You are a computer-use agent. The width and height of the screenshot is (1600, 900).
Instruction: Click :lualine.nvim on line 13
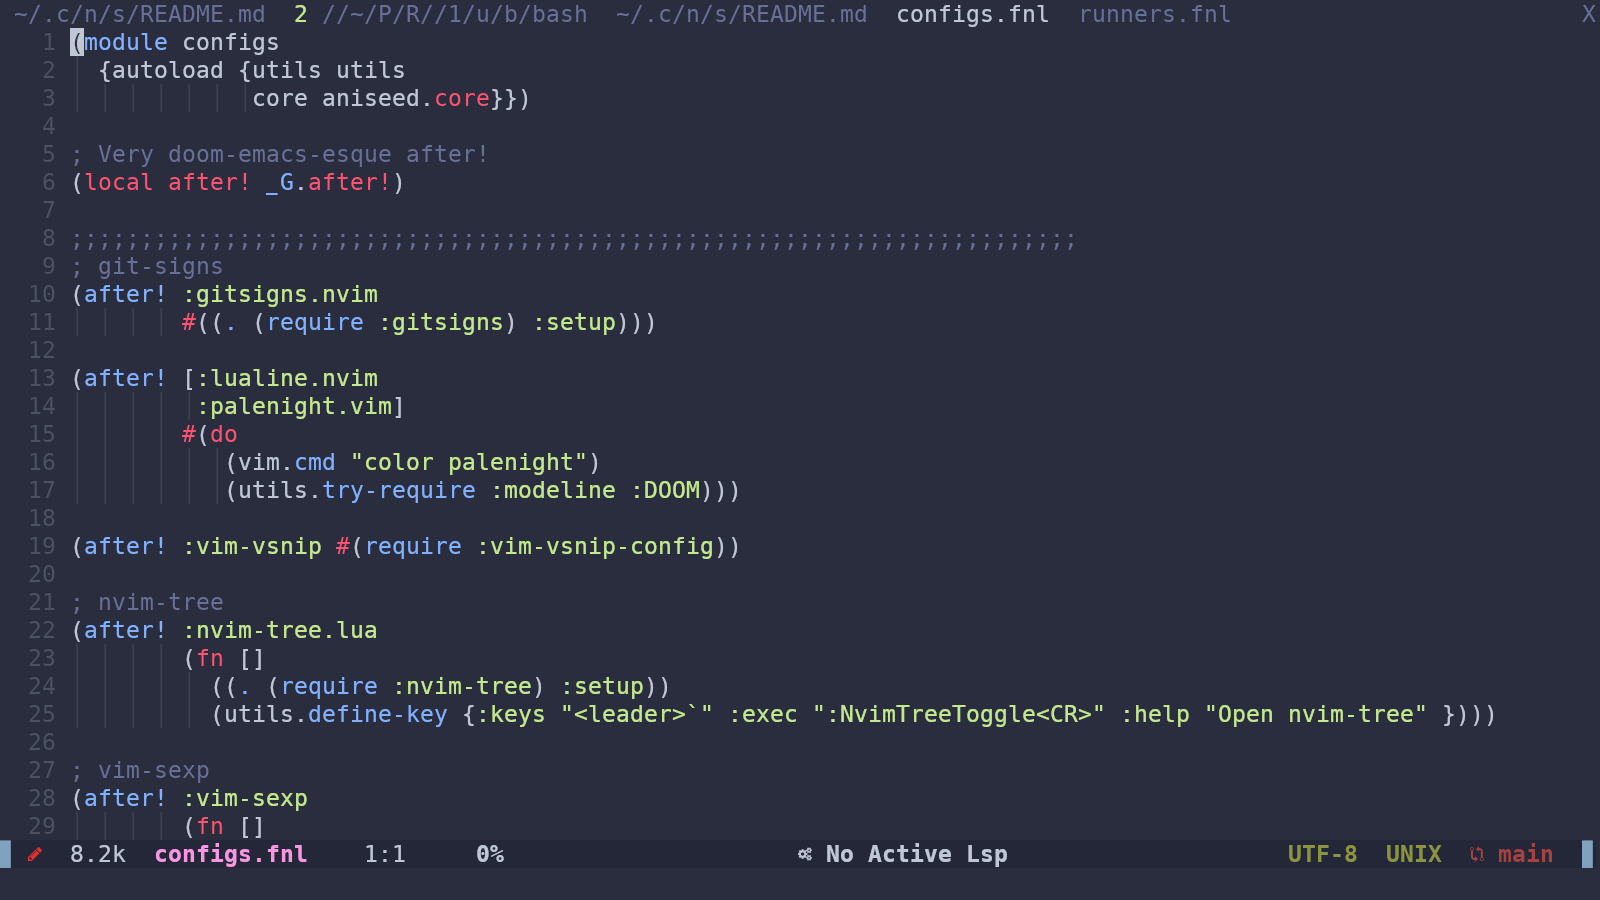click(x=287, y=378)
